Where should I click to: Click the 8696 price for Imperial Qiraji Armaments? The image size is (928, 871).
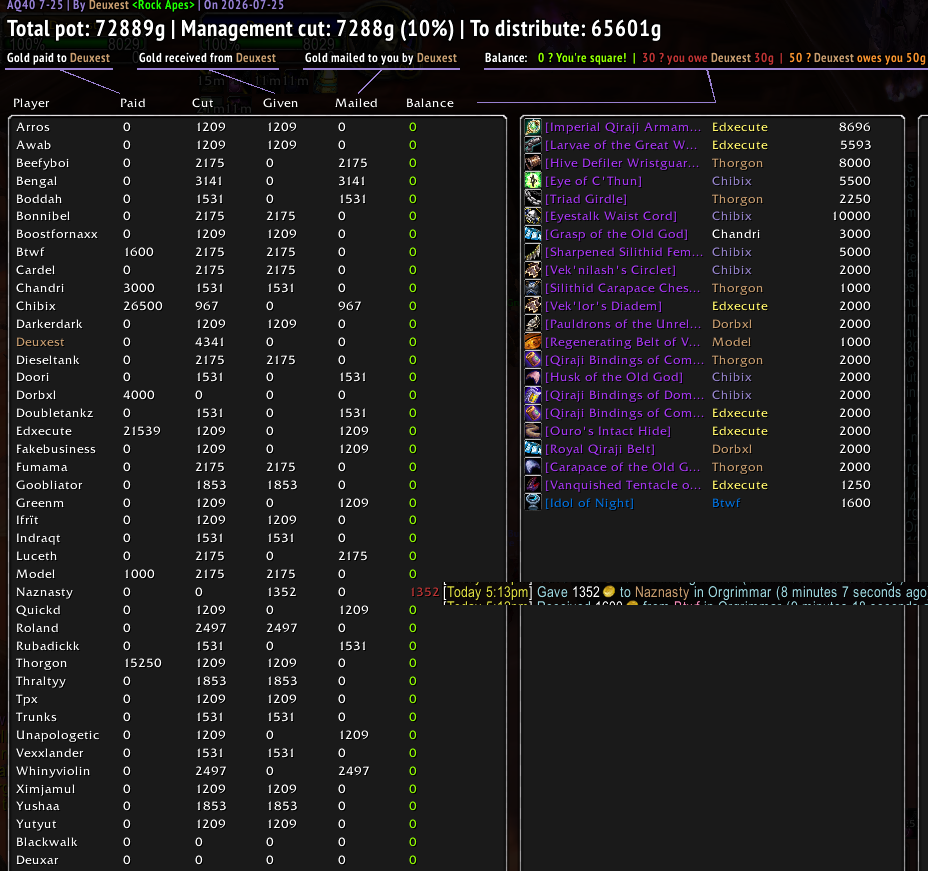click(x=855, y=127)
